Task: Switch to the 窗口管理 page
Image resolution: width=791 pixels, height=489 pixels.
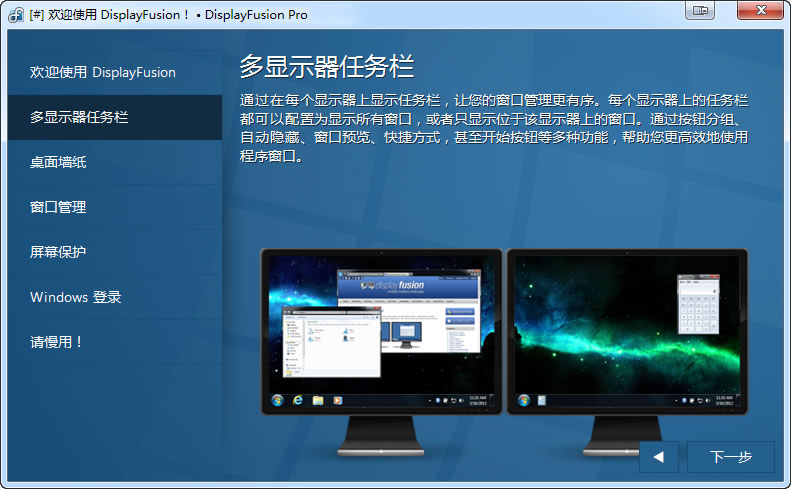Action: pyautogui.click(x=115, y=207)
